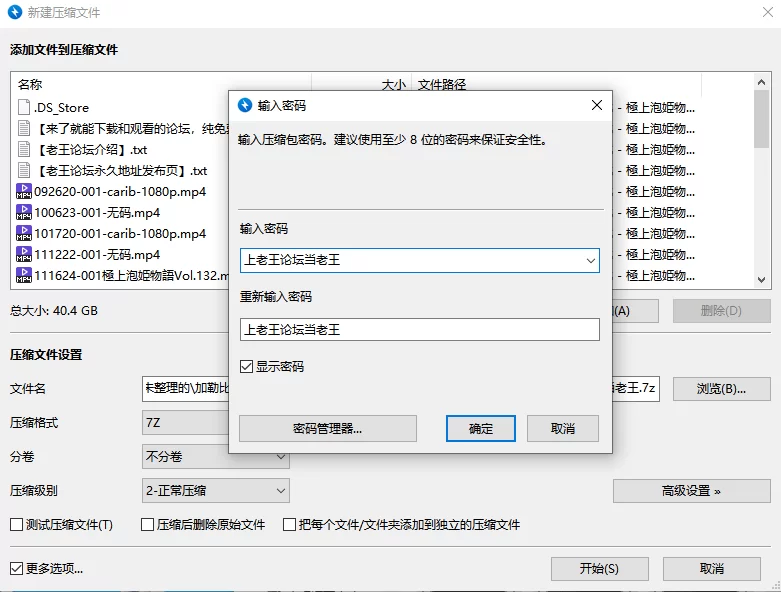Image resolution: width=781 pixels, height=592 pixels.
Task: Click 取消 in the password dialog
Action: 563,428
